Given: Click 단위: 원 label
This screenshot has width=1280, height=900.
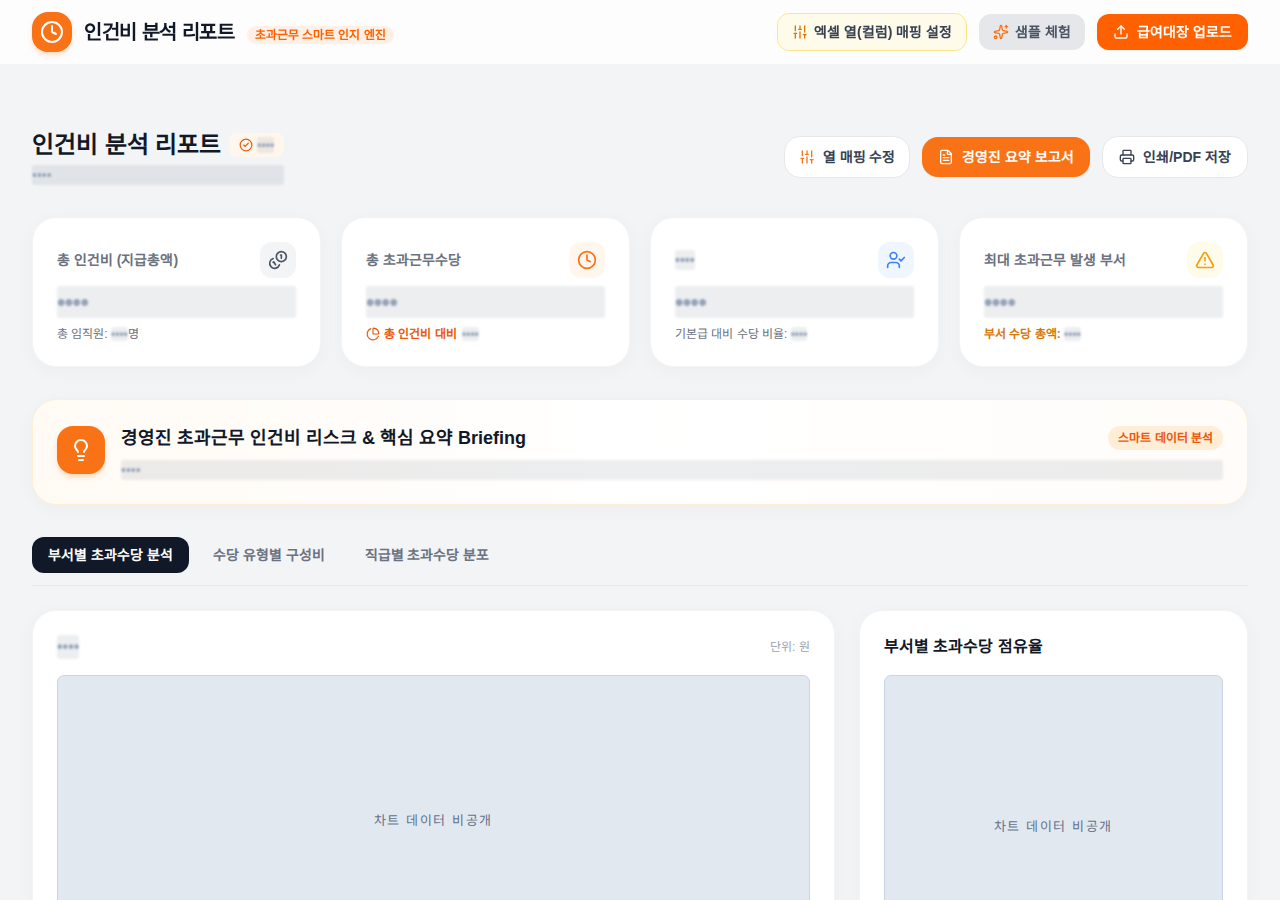Looking at the screenshot, I should (790, 647).
